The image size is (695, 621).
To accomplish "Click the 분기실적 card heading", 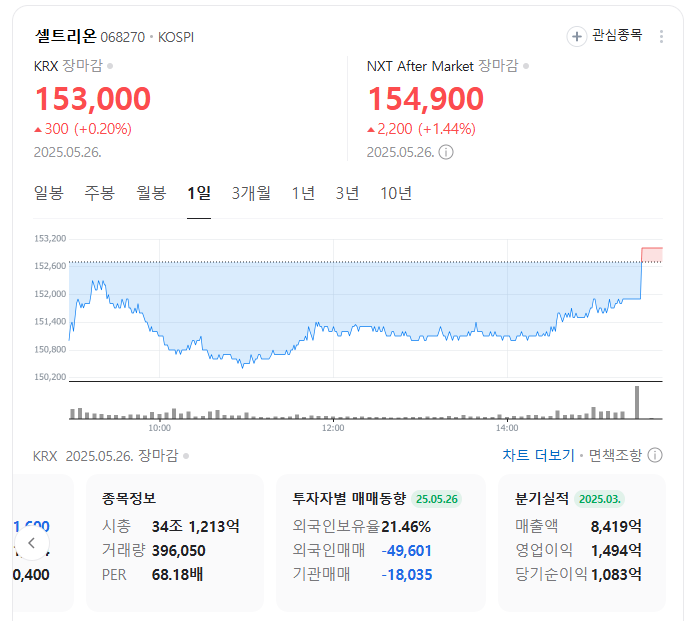I will coord(542,498).
